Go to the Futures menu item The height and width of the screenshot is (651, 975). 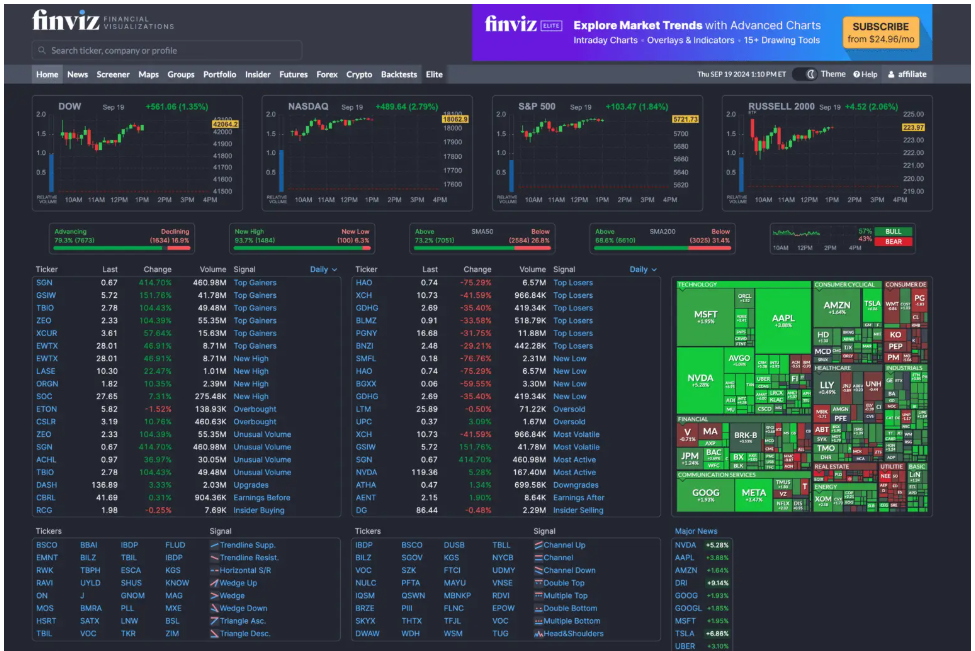point(293,74)
